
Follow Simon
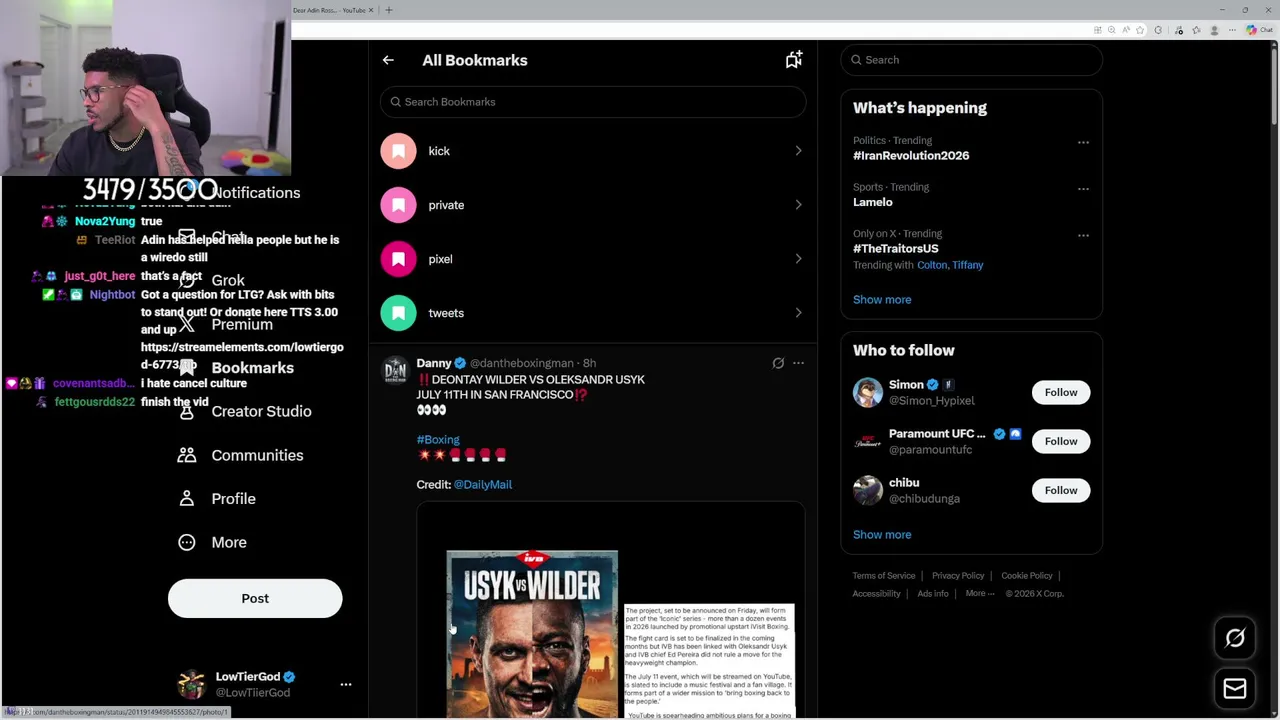[x=1061, y=392]
